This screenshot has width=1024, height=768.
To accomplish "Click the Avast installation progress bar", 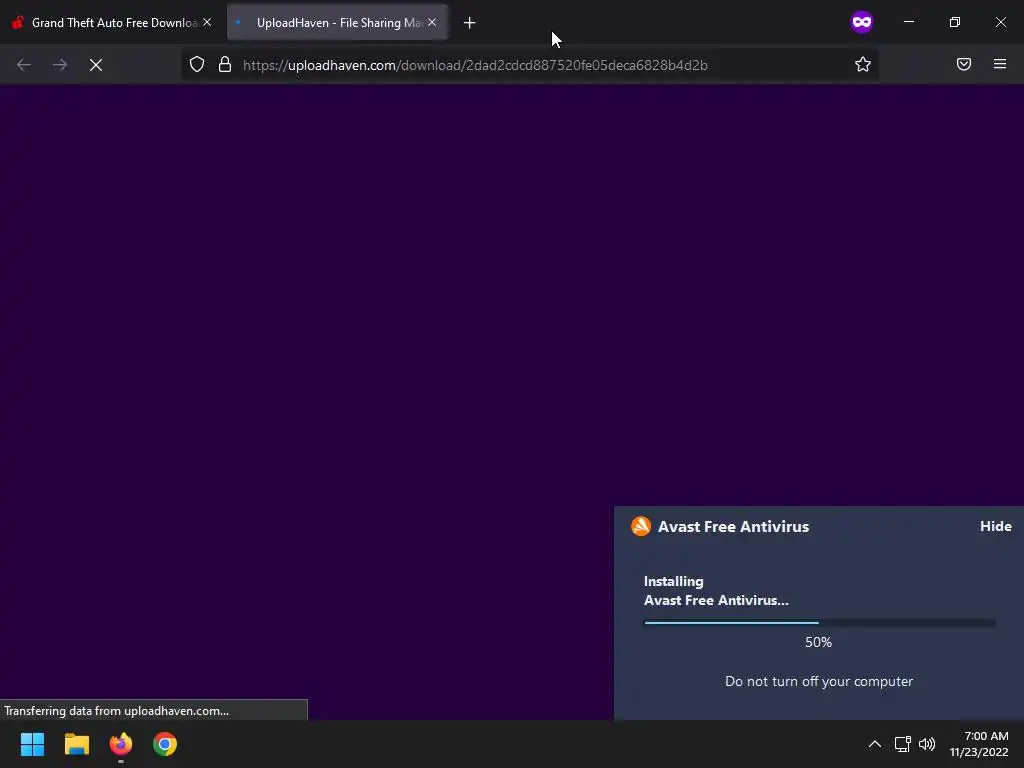I will [820, 622].
